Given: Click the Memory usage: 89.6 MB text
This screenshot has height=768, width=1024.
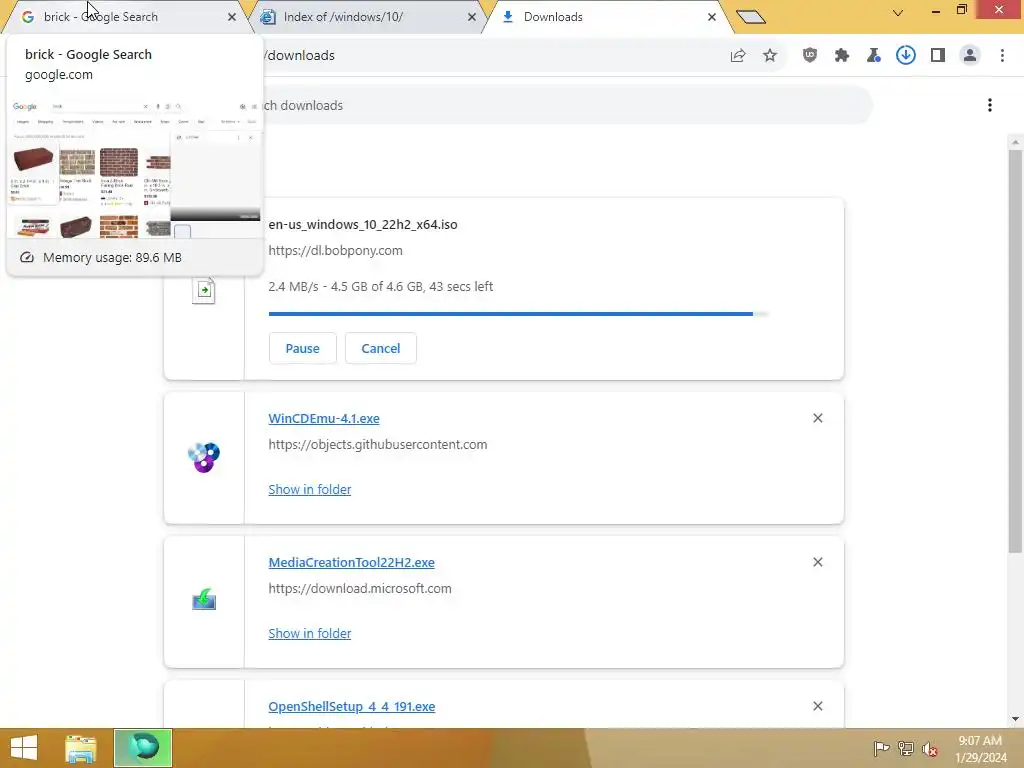Looking at the screenshot, I should point(112,257).
